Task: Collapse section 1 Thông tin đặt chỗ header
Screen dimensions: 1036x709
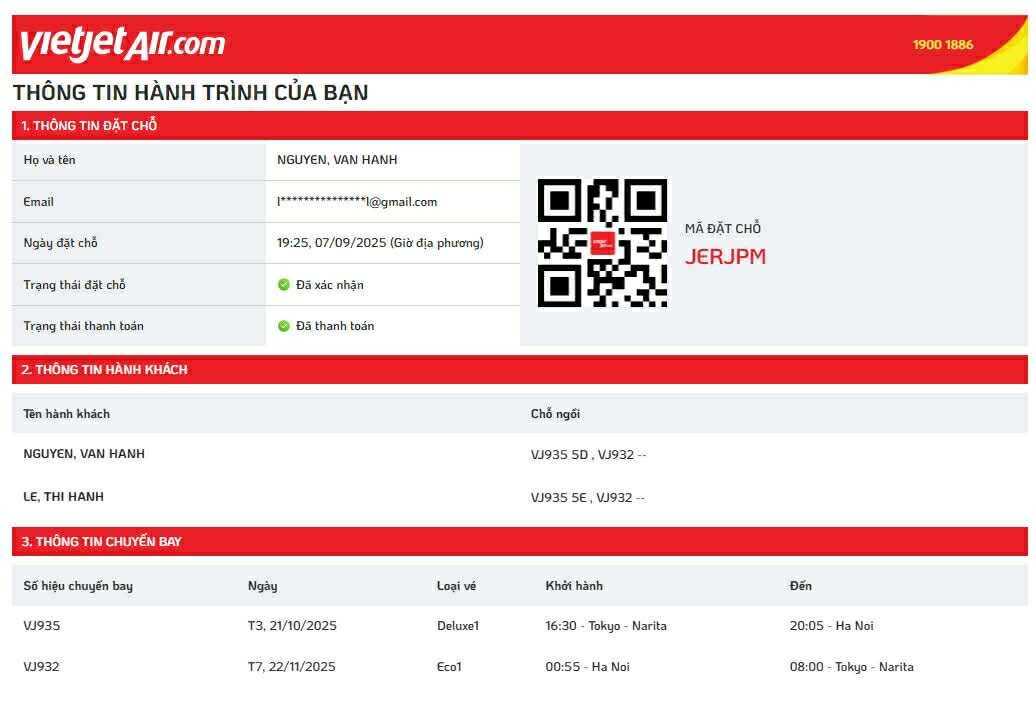Action: (90, 126)
